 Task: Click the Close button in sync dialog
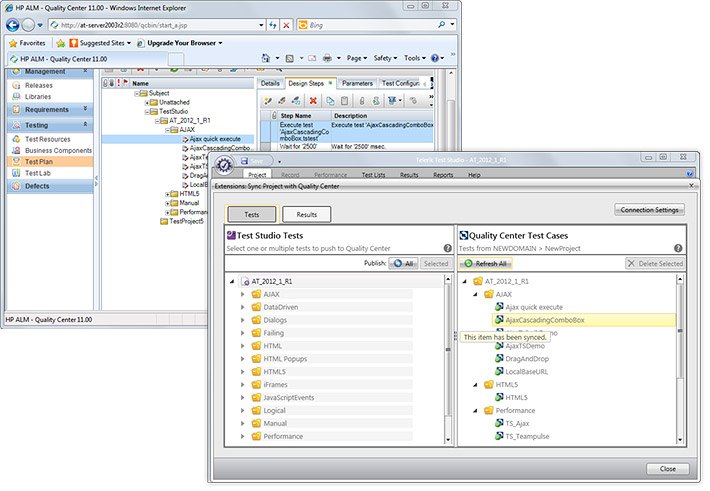(x=668, y=469)
